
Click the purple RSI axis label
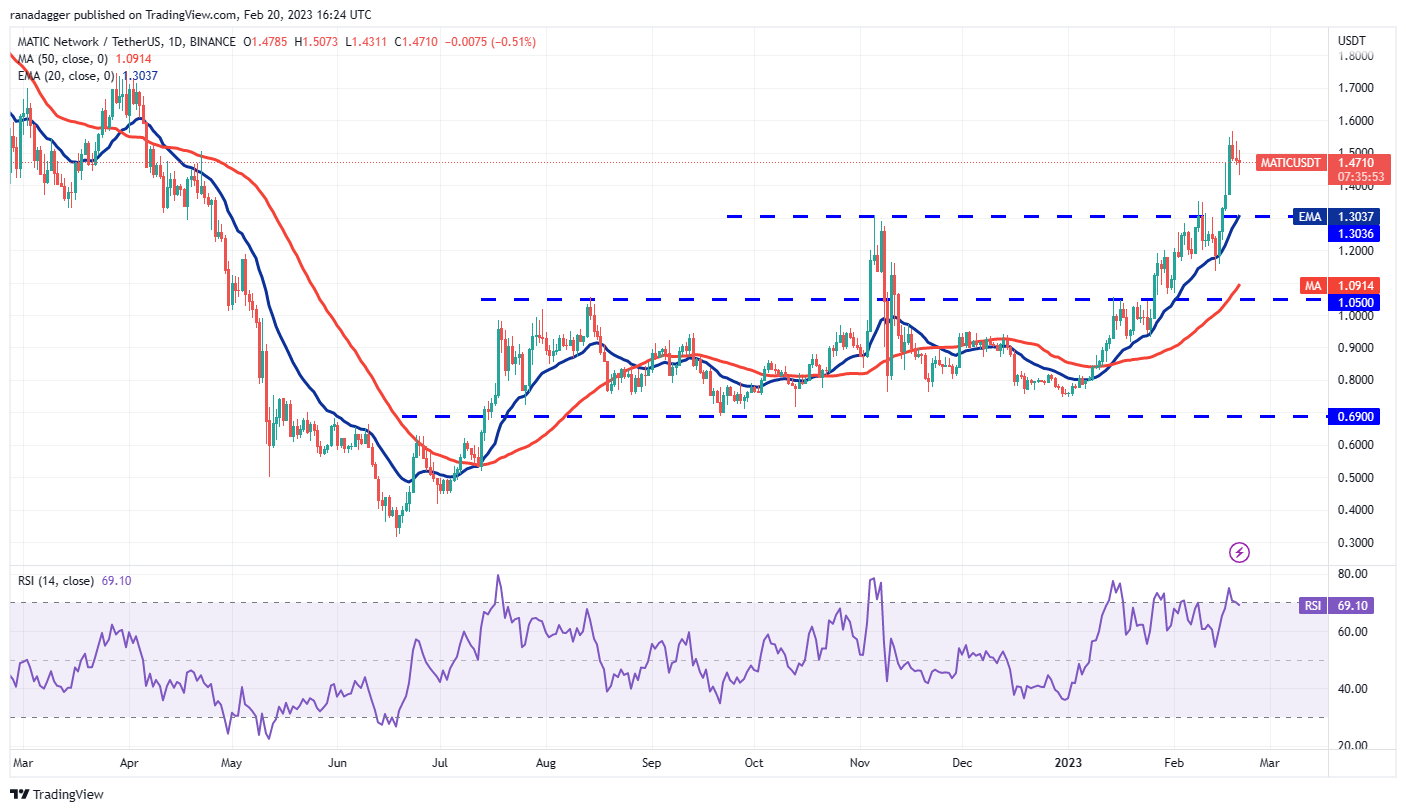coord(1313,606)
